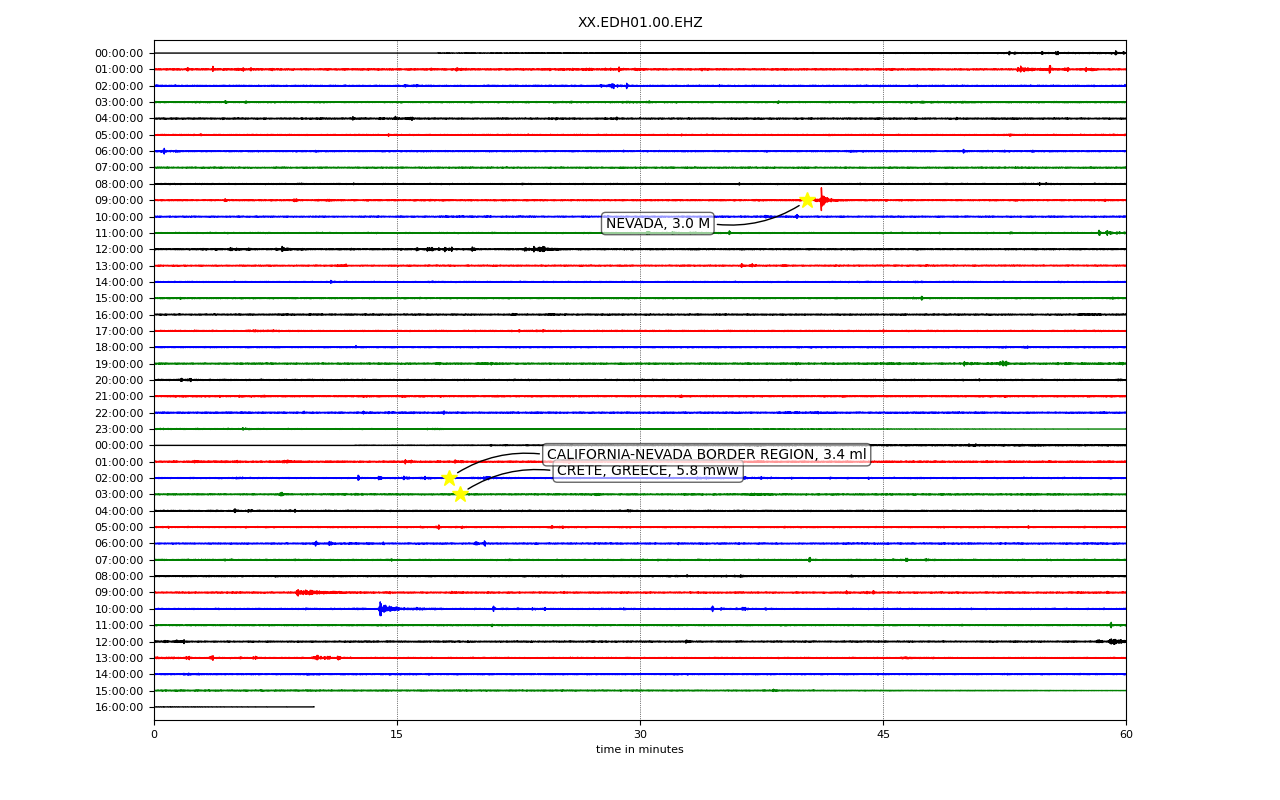
Task: Click the 60 tick on the x-axis
Action: tap(1126, 735)
